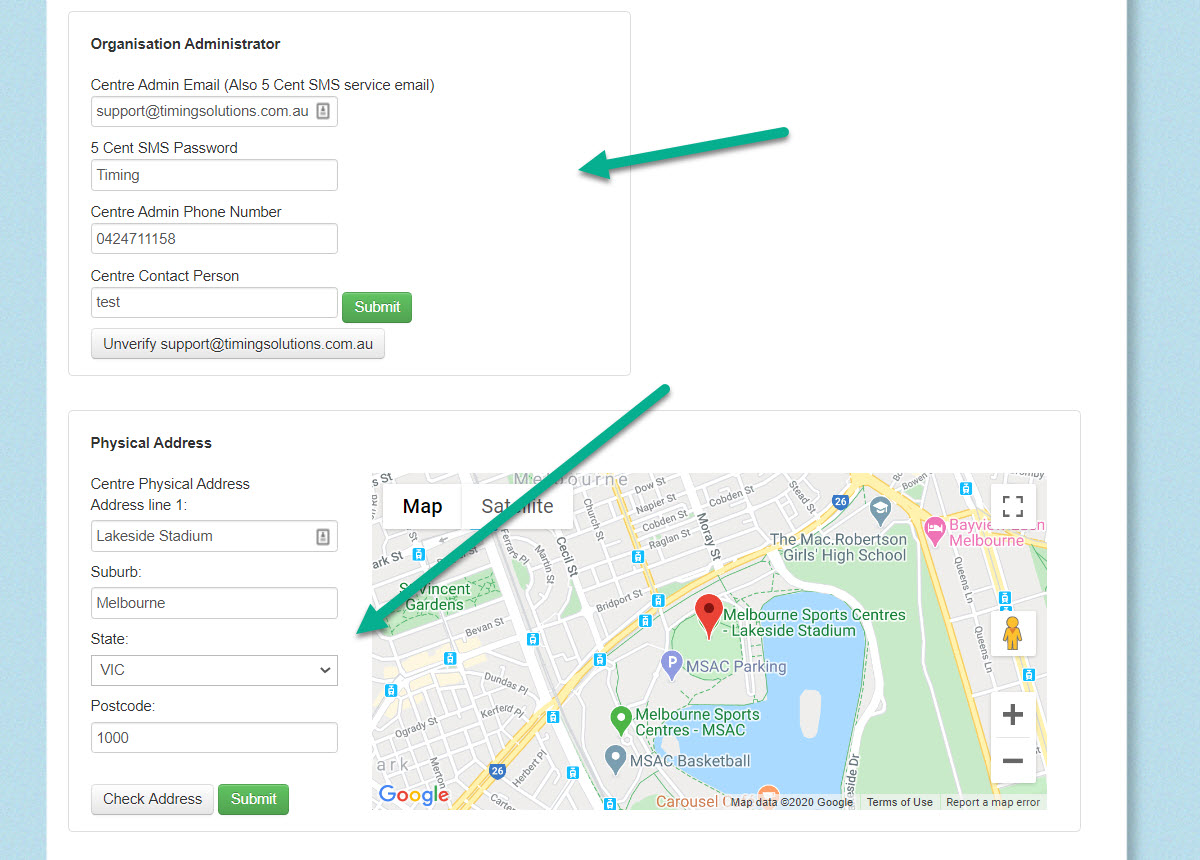Focus the Address line 1 field
The height and width of the screenshot is (860, 1200).
pos(214,536)
